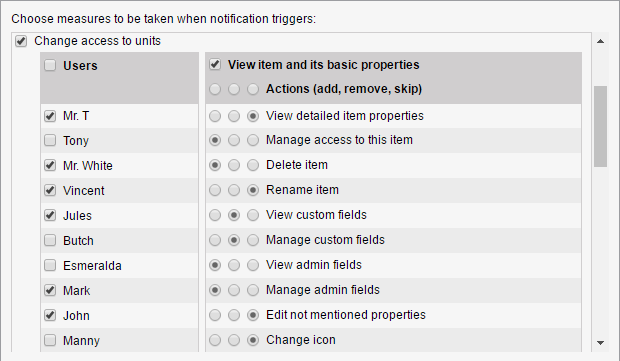This screenshot has height=361, width=620.
Task: Uncheck the Mr. White user checkbox
Action: pyautogui.click(x=50, y=165)
